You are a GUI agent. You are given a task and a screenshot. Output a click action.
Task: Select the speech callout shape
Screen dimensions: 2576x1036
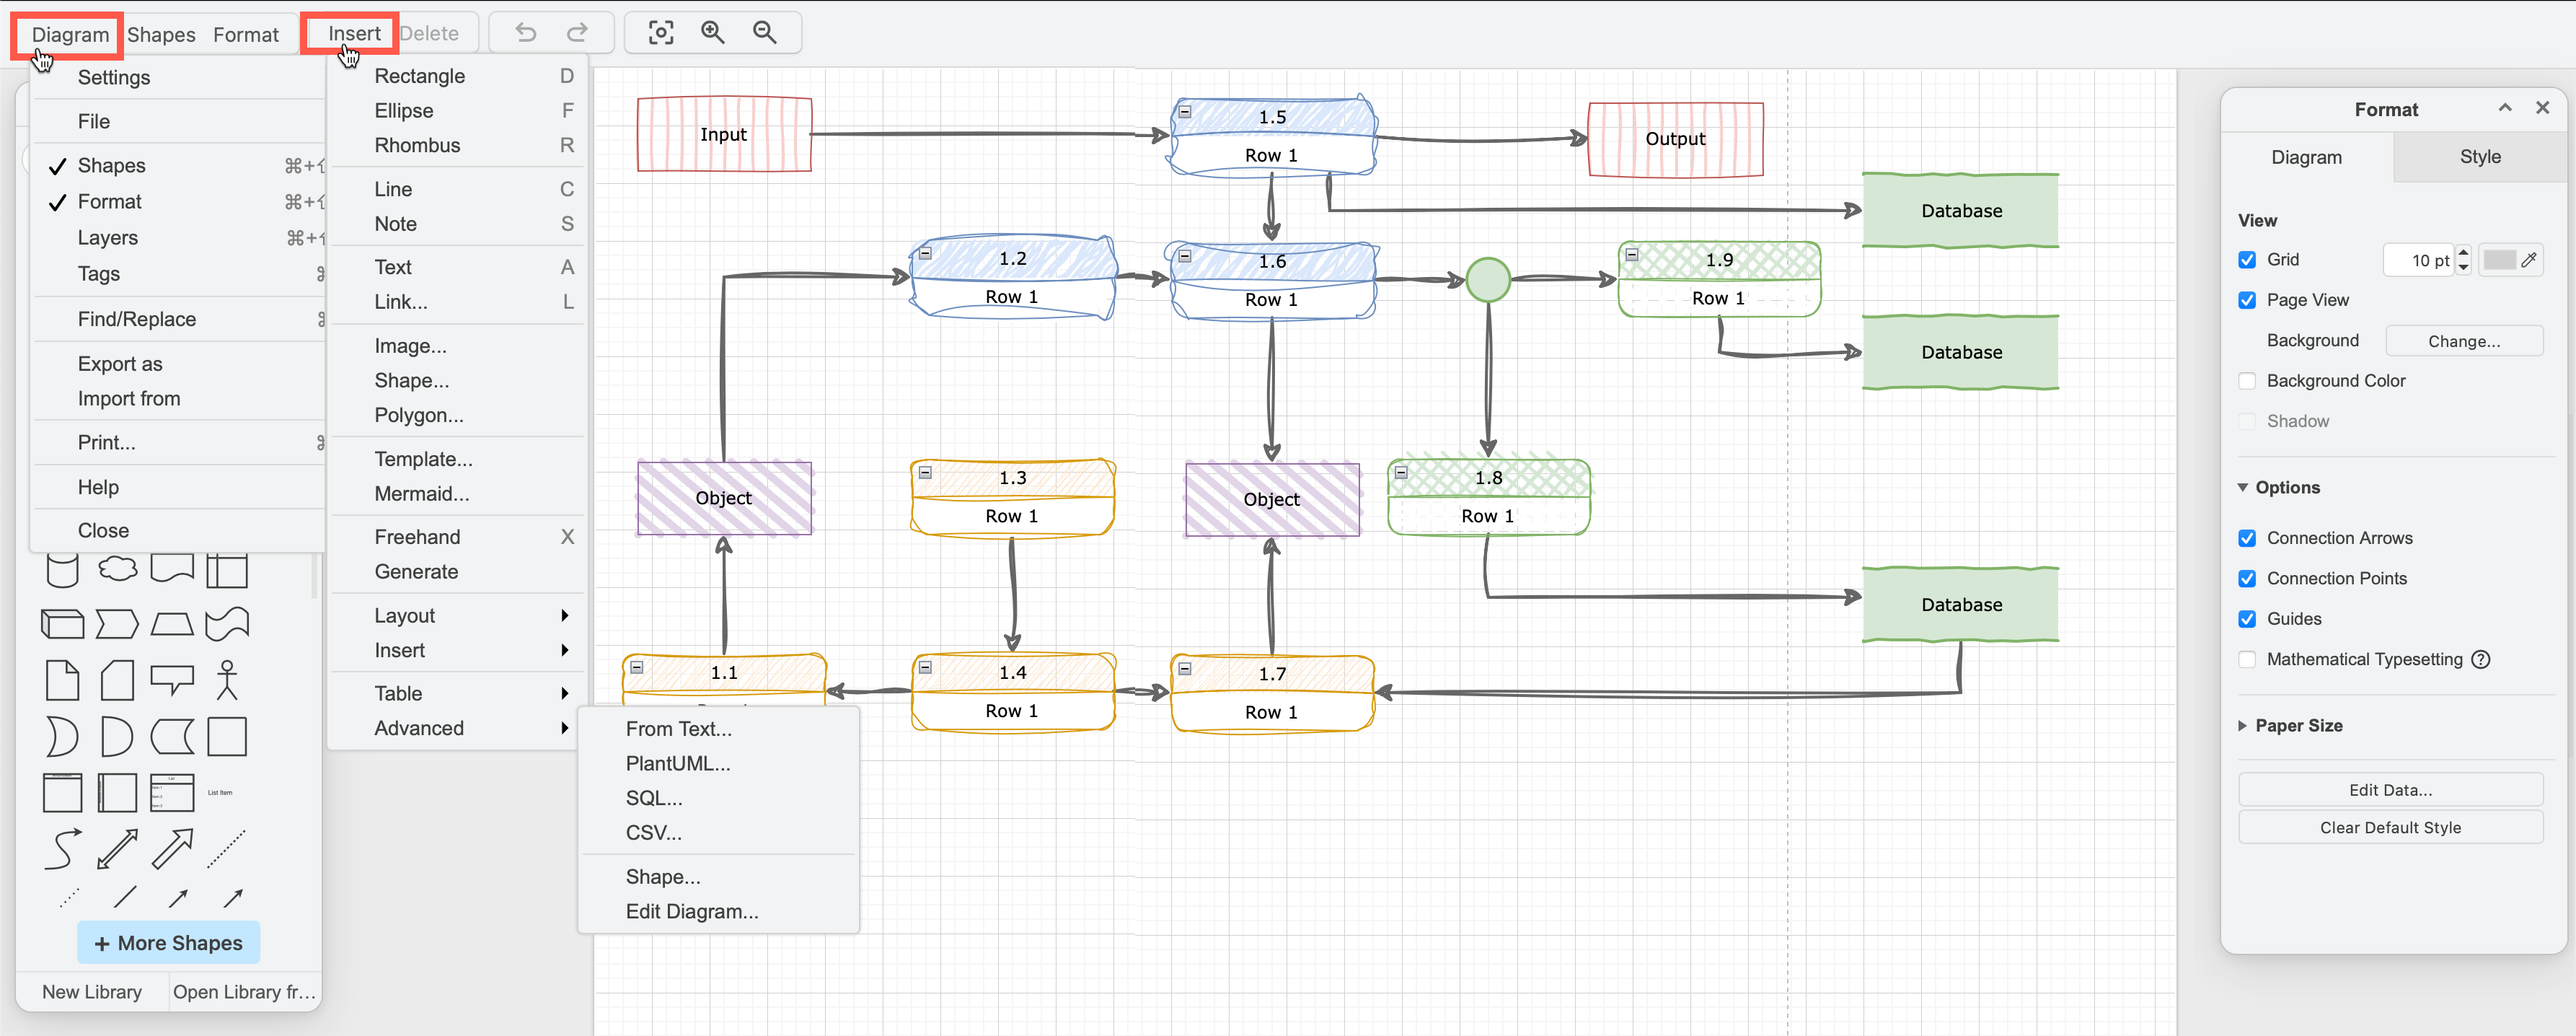click(x=172, y=680)
